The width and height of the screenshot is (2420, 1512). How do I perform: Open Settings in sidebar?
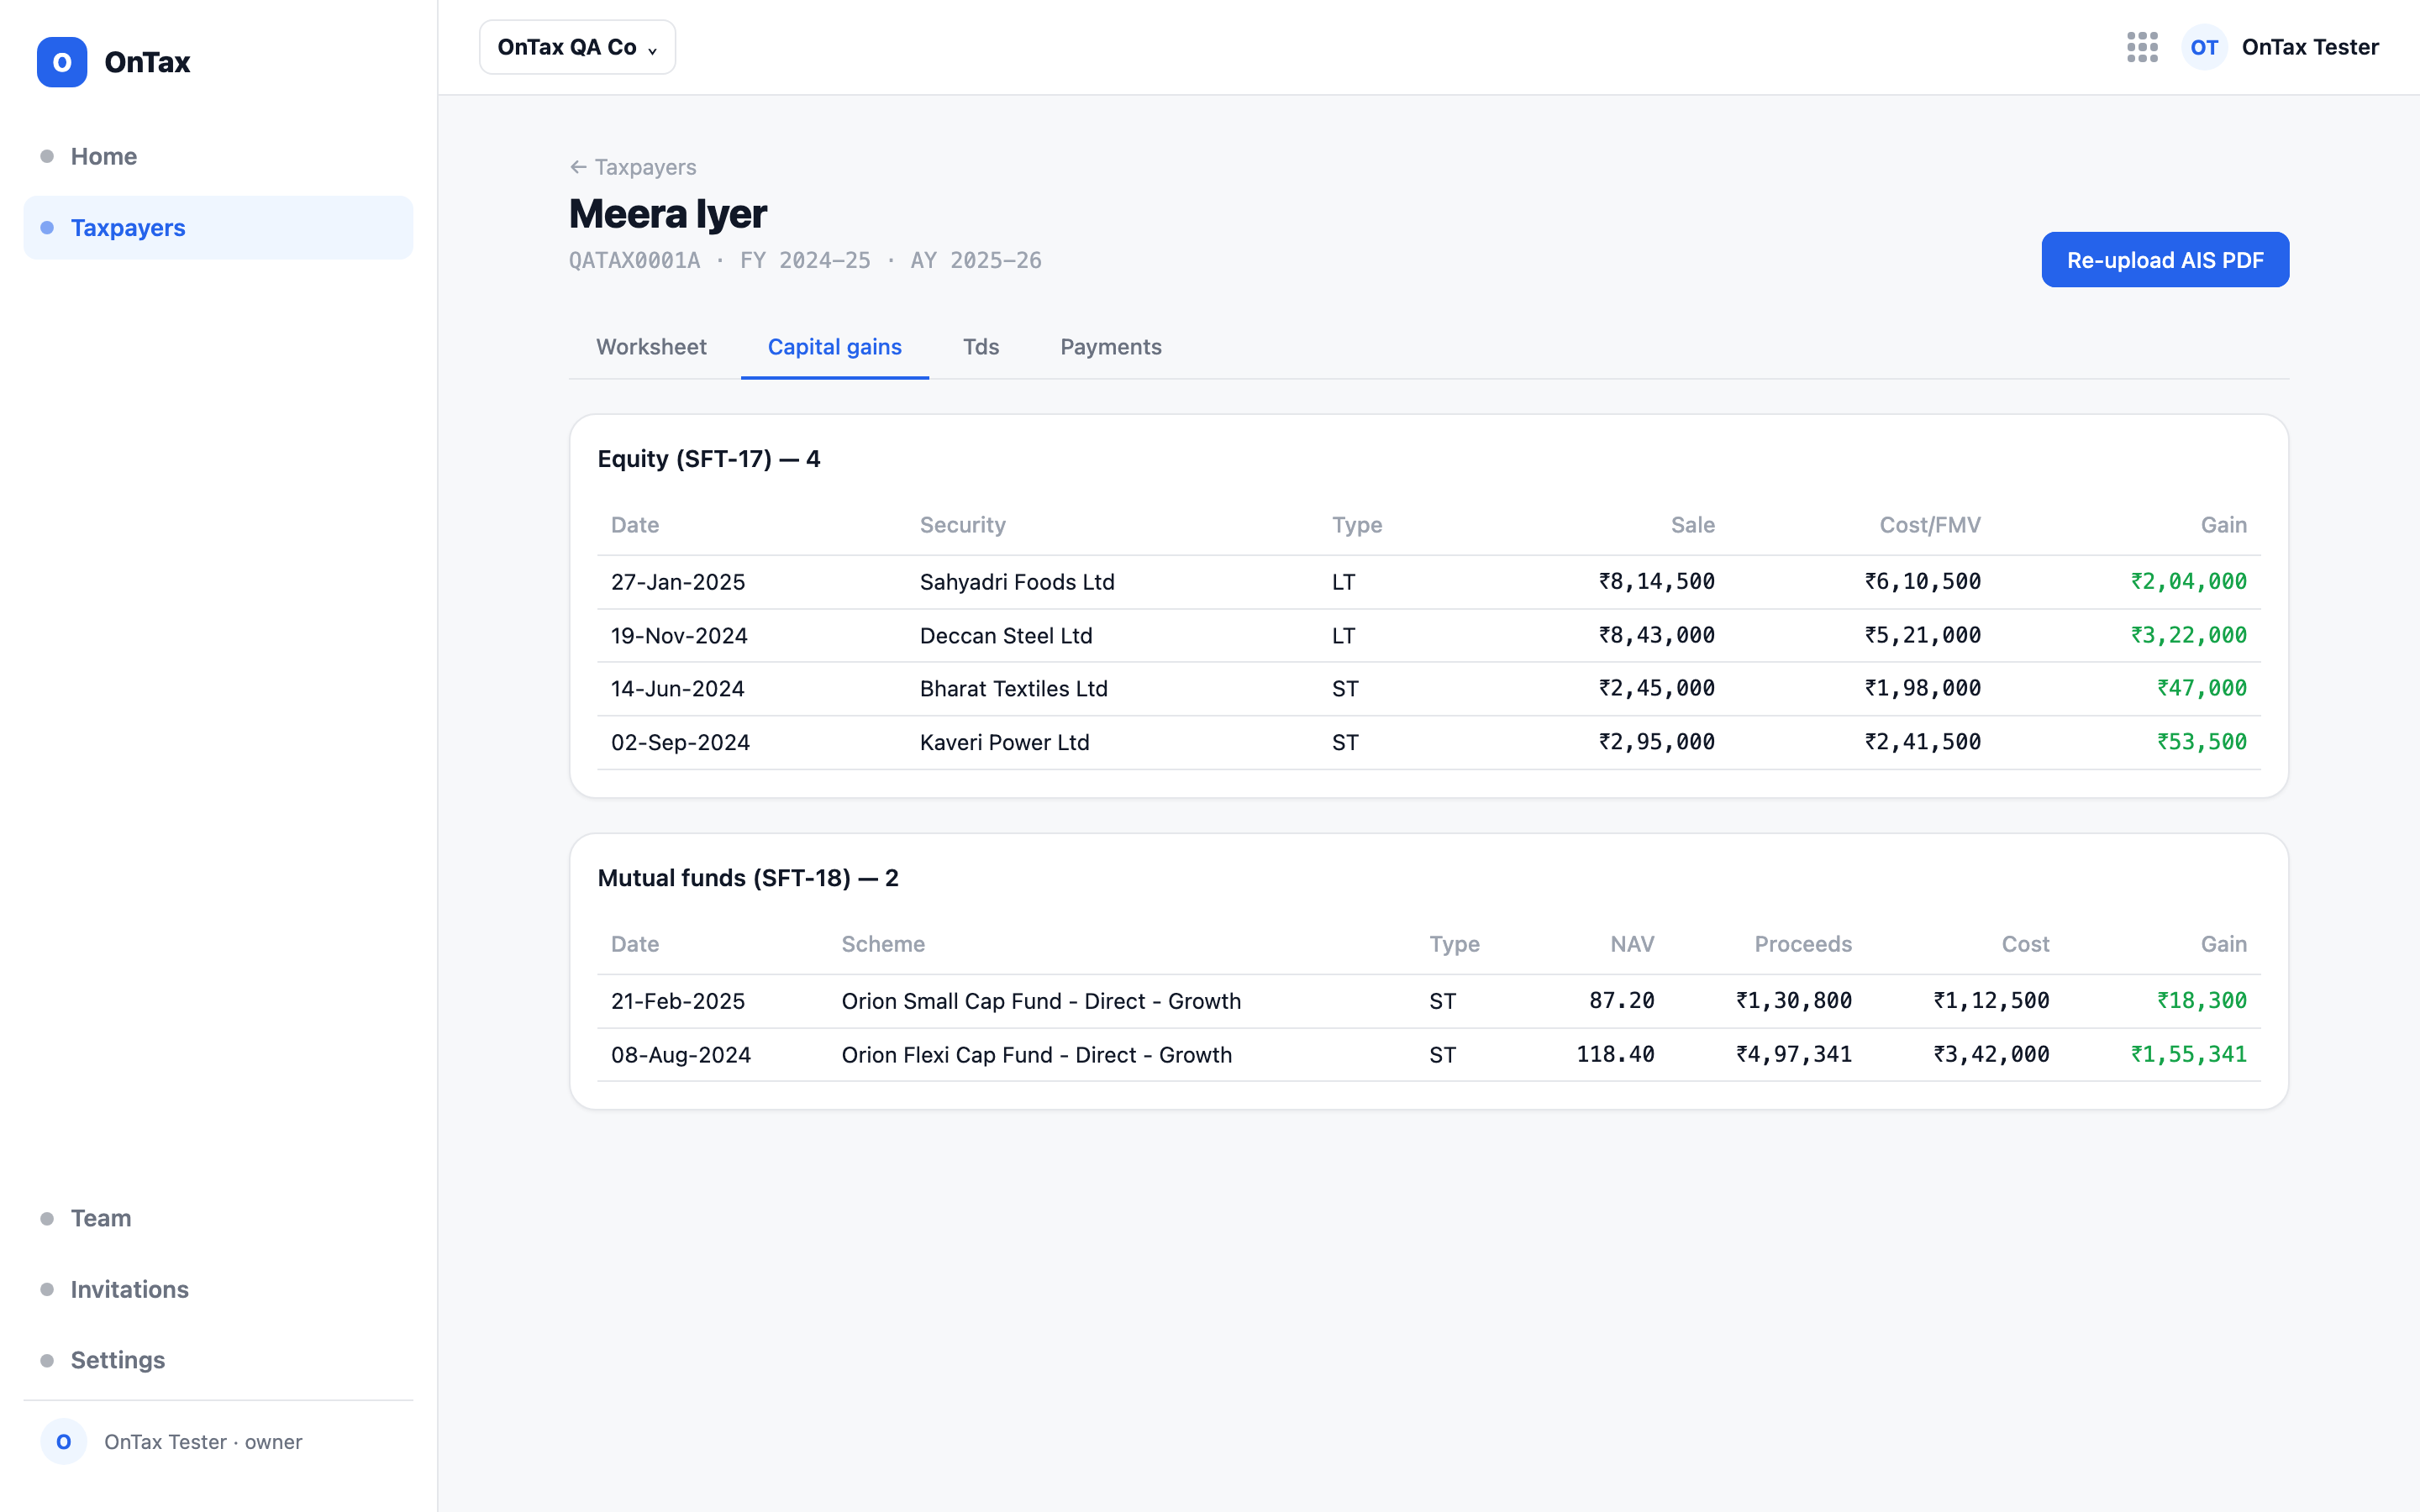[x=218, y=1360]
